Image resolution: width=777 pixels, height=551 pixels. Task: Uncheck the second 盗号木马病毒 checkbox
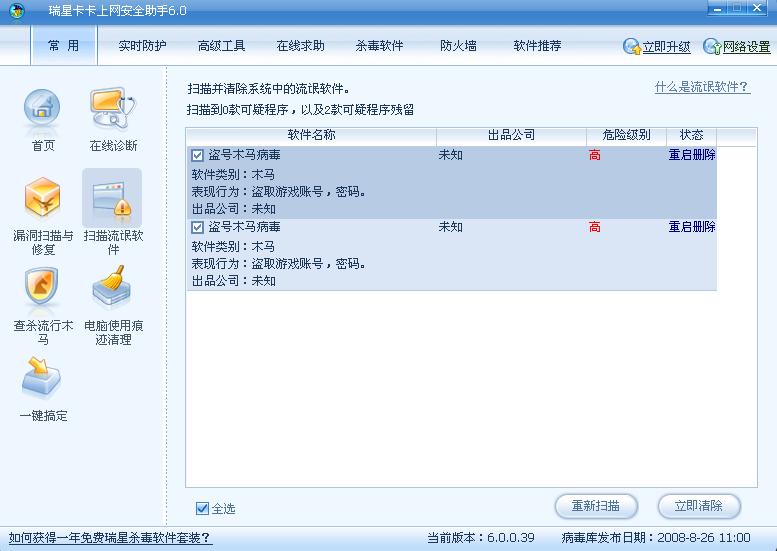pyautogui.click(x=197, y=227)
